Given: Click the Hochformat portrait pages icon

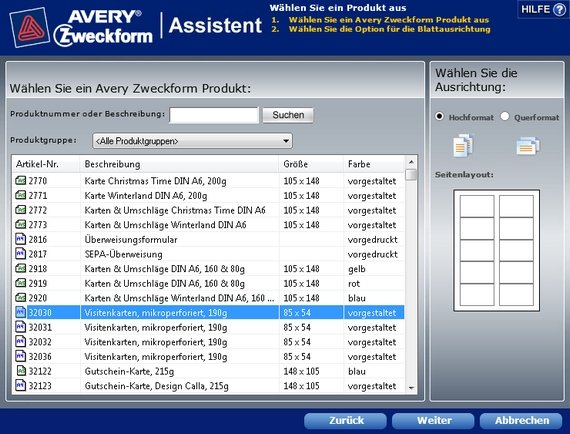Looking at the screenshot, I should click(x=463, y=145).
